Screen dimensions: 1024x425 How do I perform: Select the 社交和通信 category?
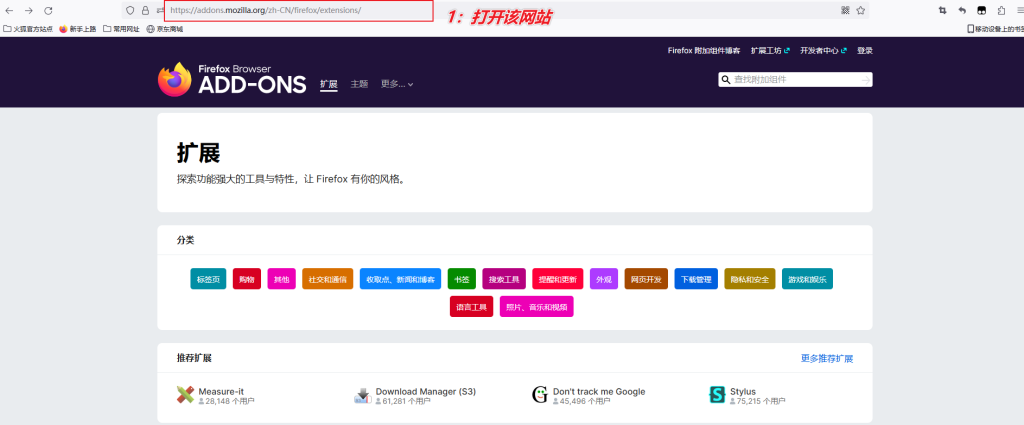tap(327, 279)
